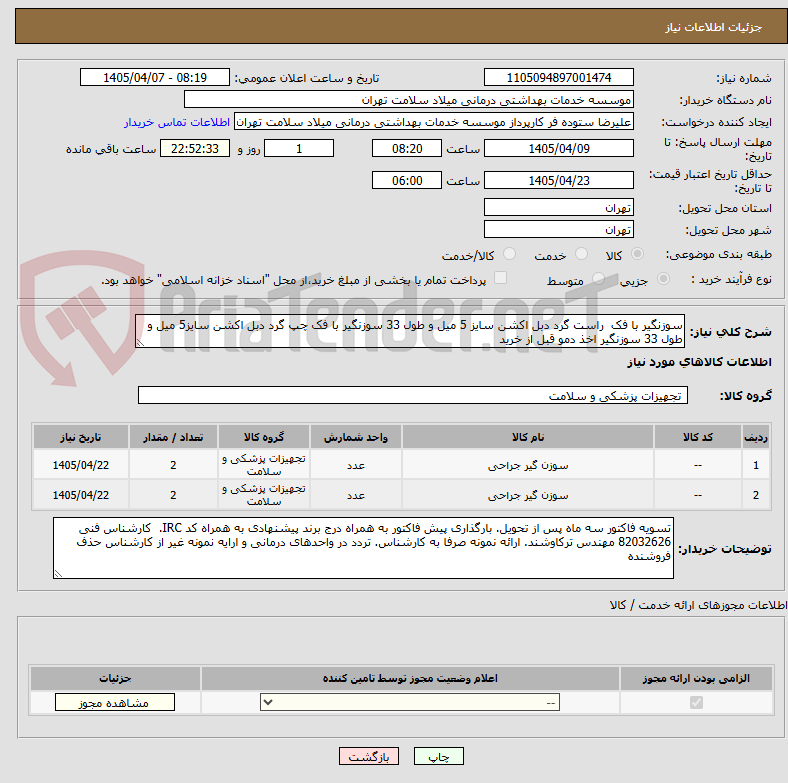Click the تاریخ نیاز column header

pyautogui.click(x=80, y=437)
